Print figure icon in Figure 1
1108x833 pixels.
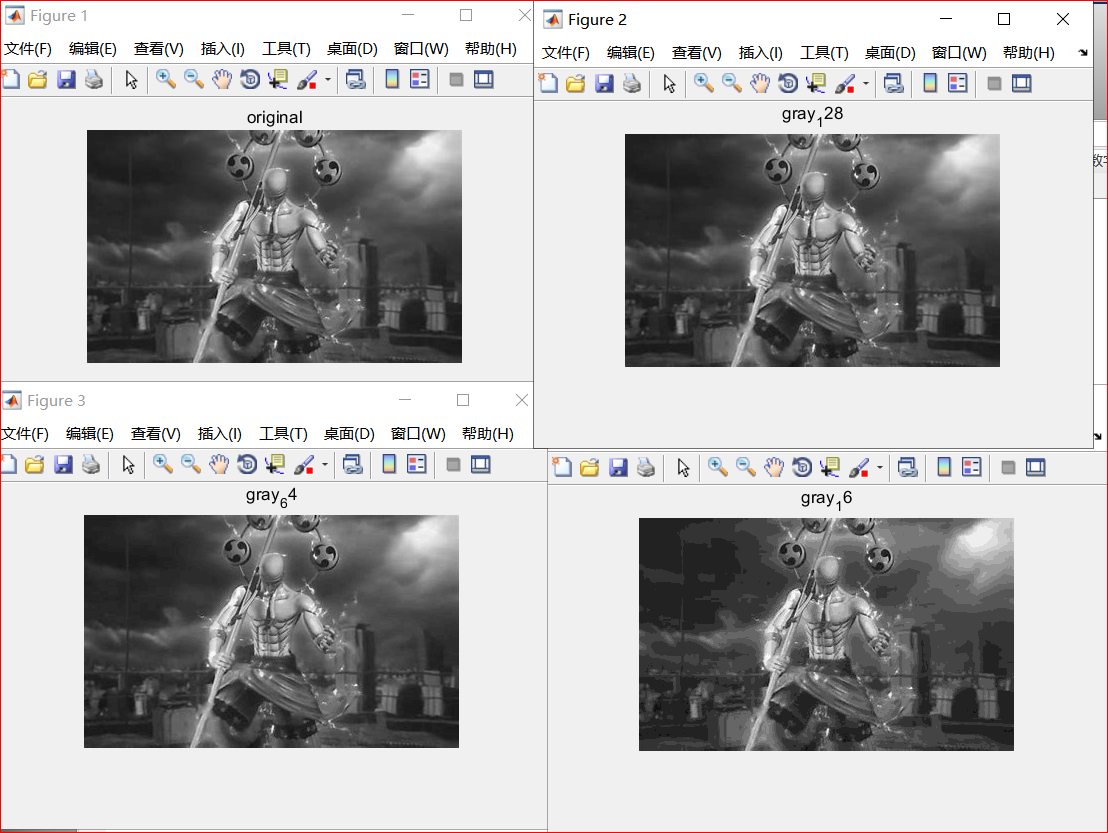(x=94, y=80)
